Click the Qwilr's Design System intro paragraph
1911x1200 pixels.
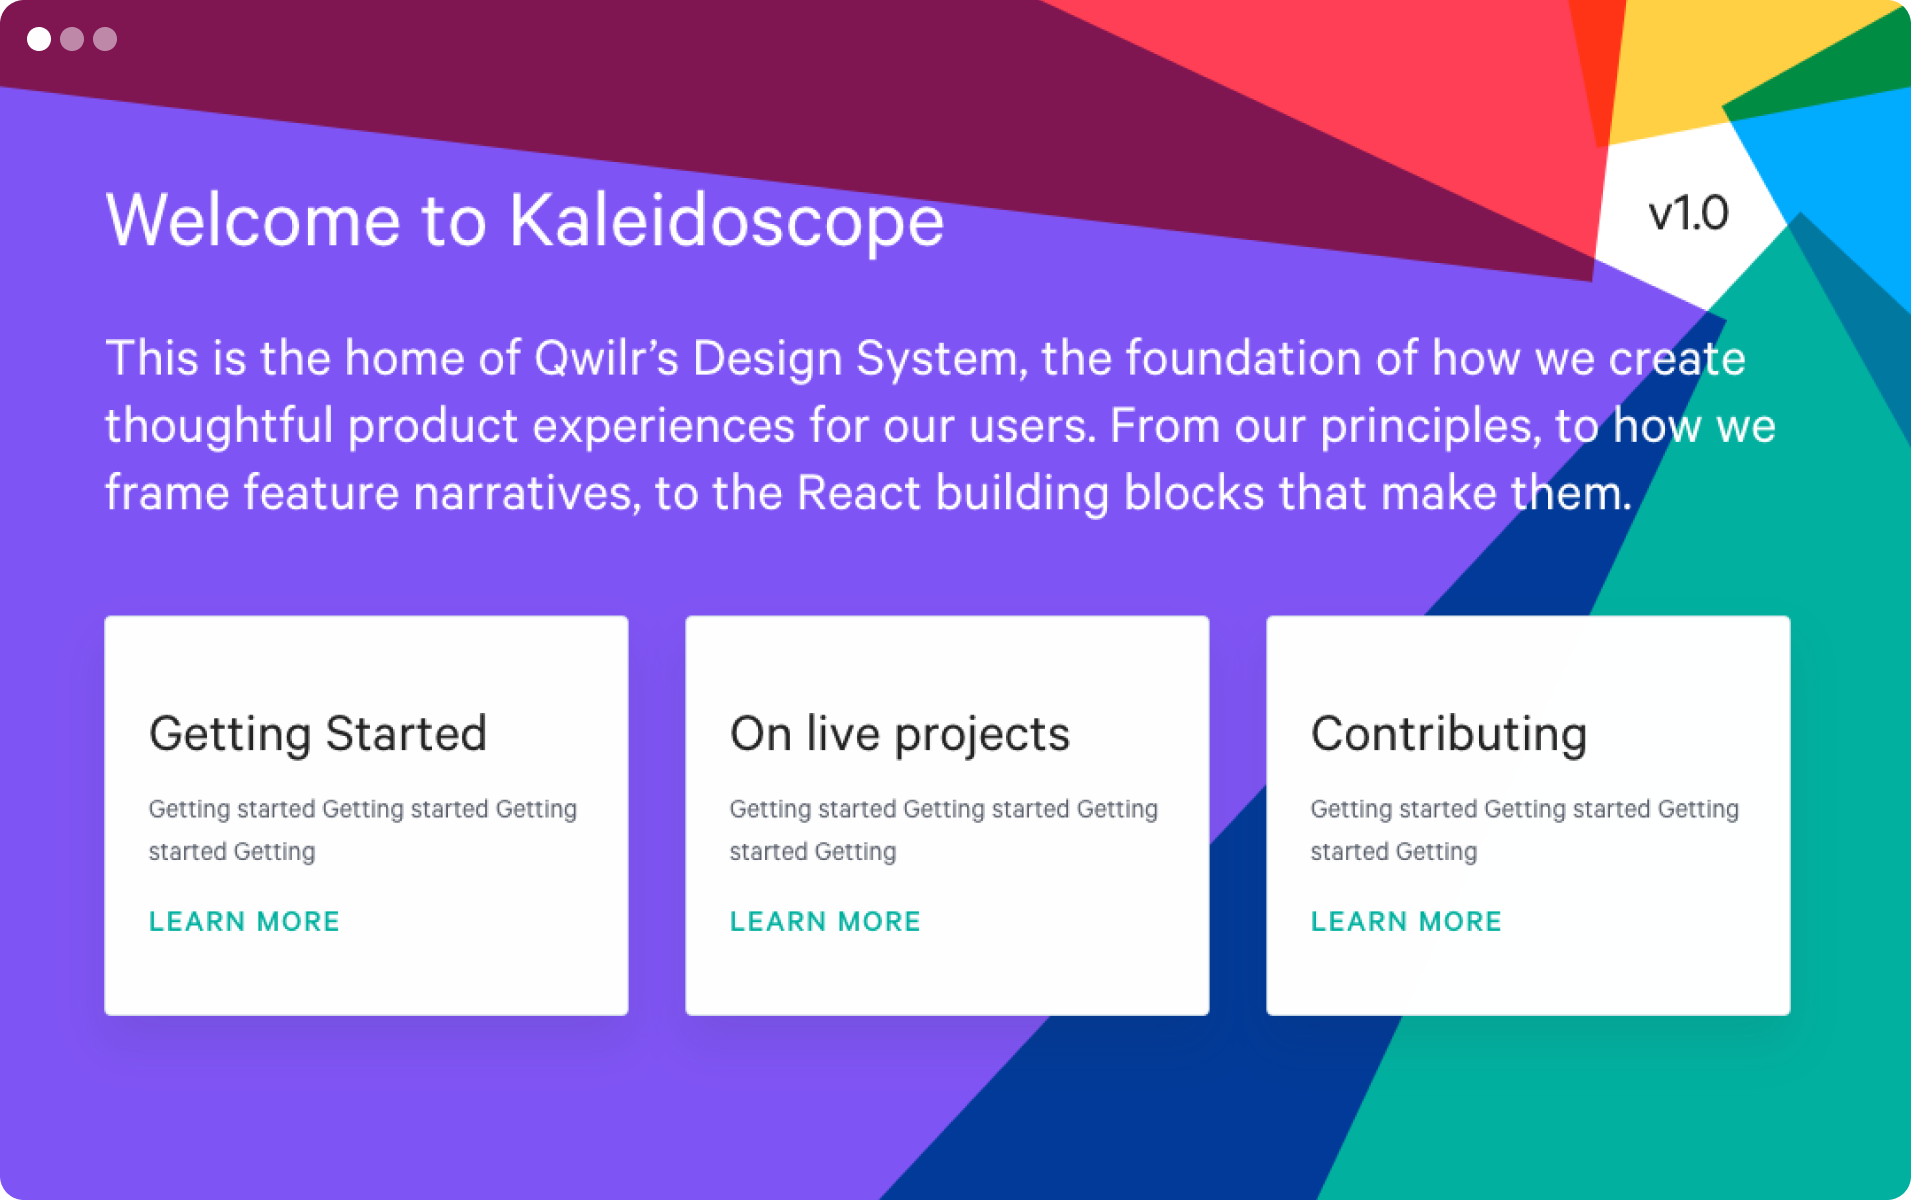pos(940,425)
